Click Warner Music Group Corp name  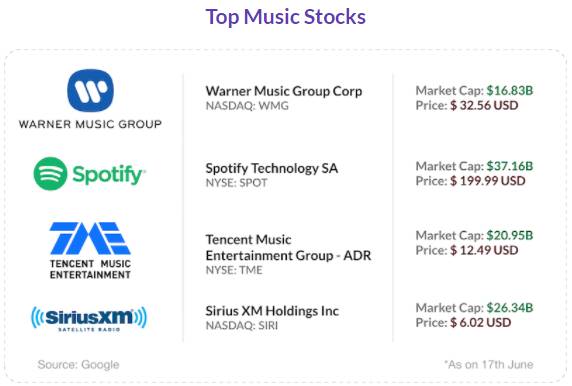coord(284,91)
